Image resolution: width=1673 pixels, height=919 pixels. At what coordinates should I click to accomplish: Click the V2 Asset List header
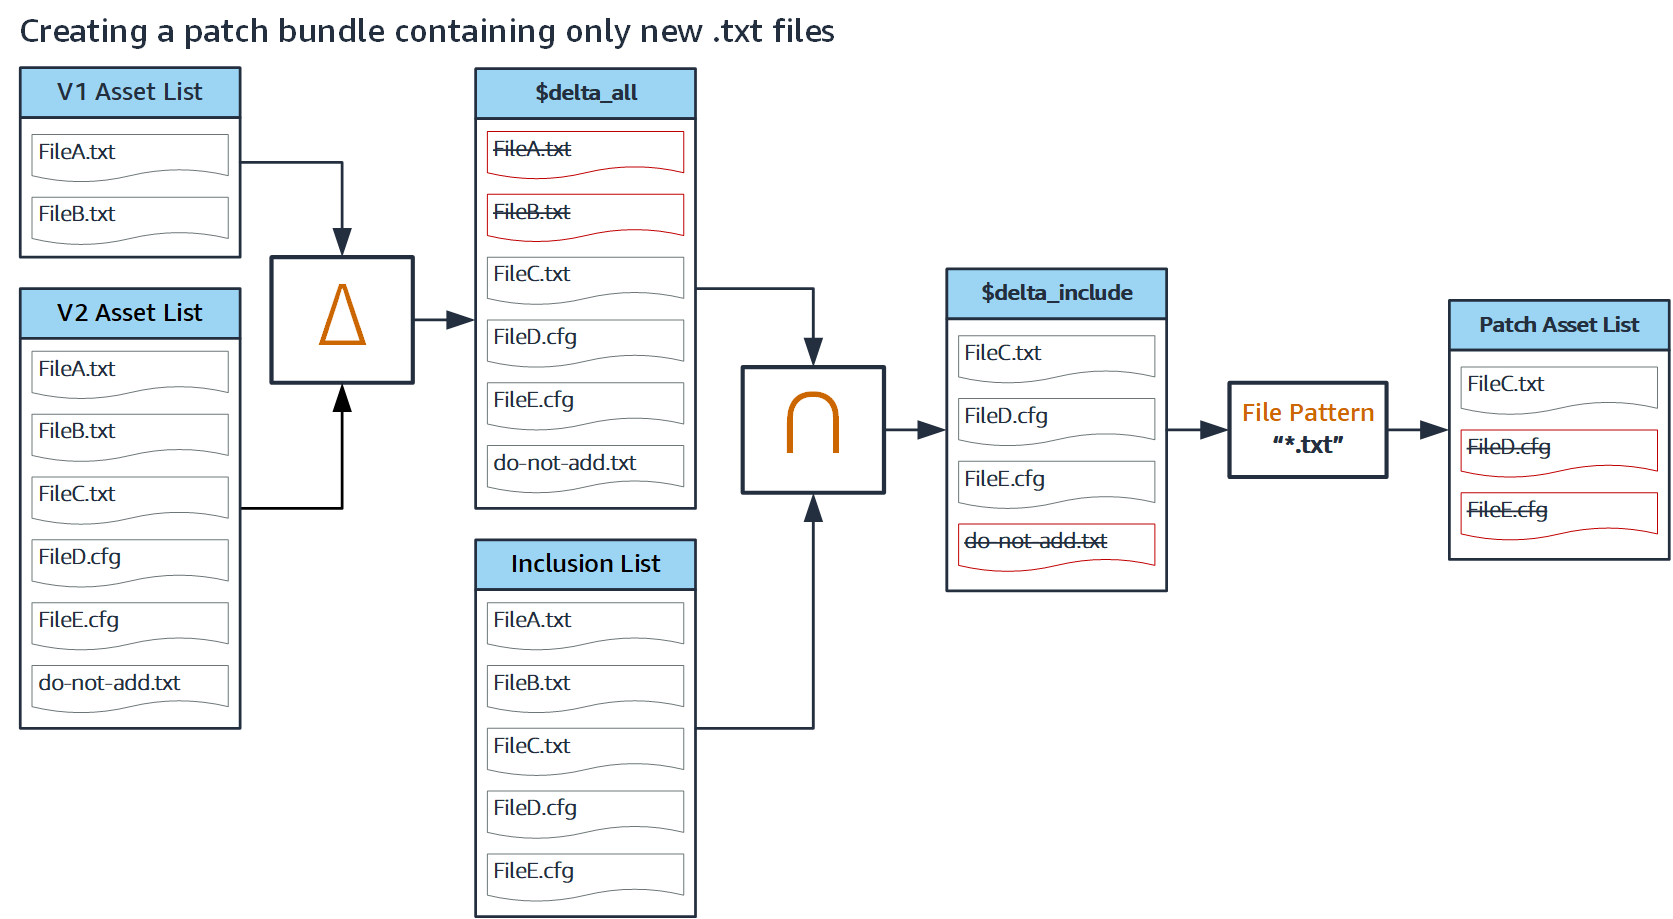129,313
